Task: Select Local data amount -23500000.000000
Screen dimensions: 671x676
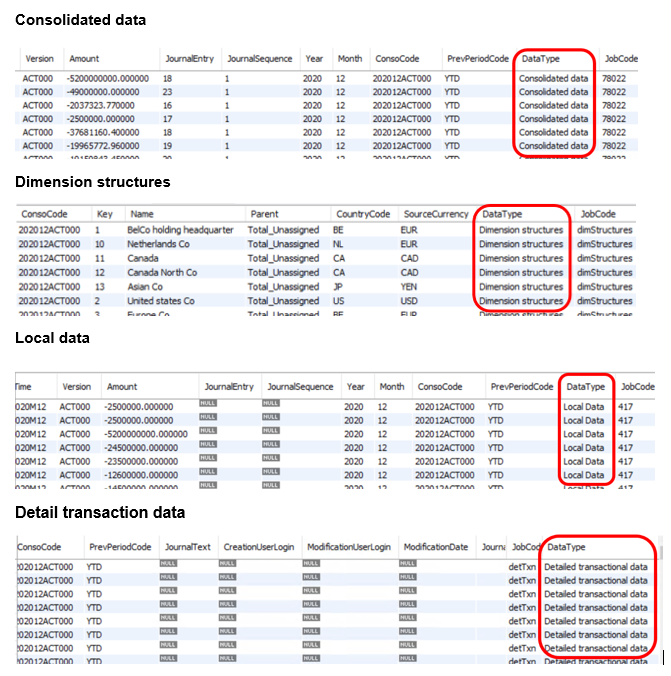Action: pyautogui.click(x=141, y=462)
